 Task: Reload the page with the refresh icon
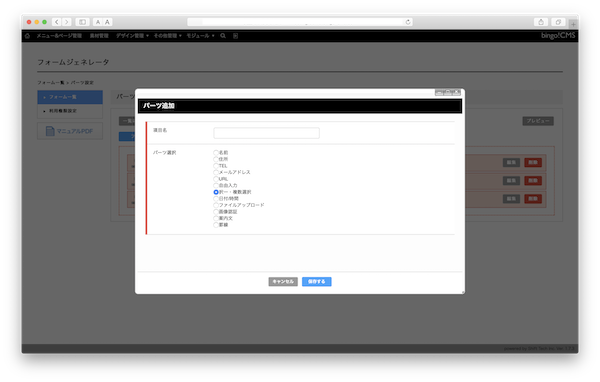[408, 22]
